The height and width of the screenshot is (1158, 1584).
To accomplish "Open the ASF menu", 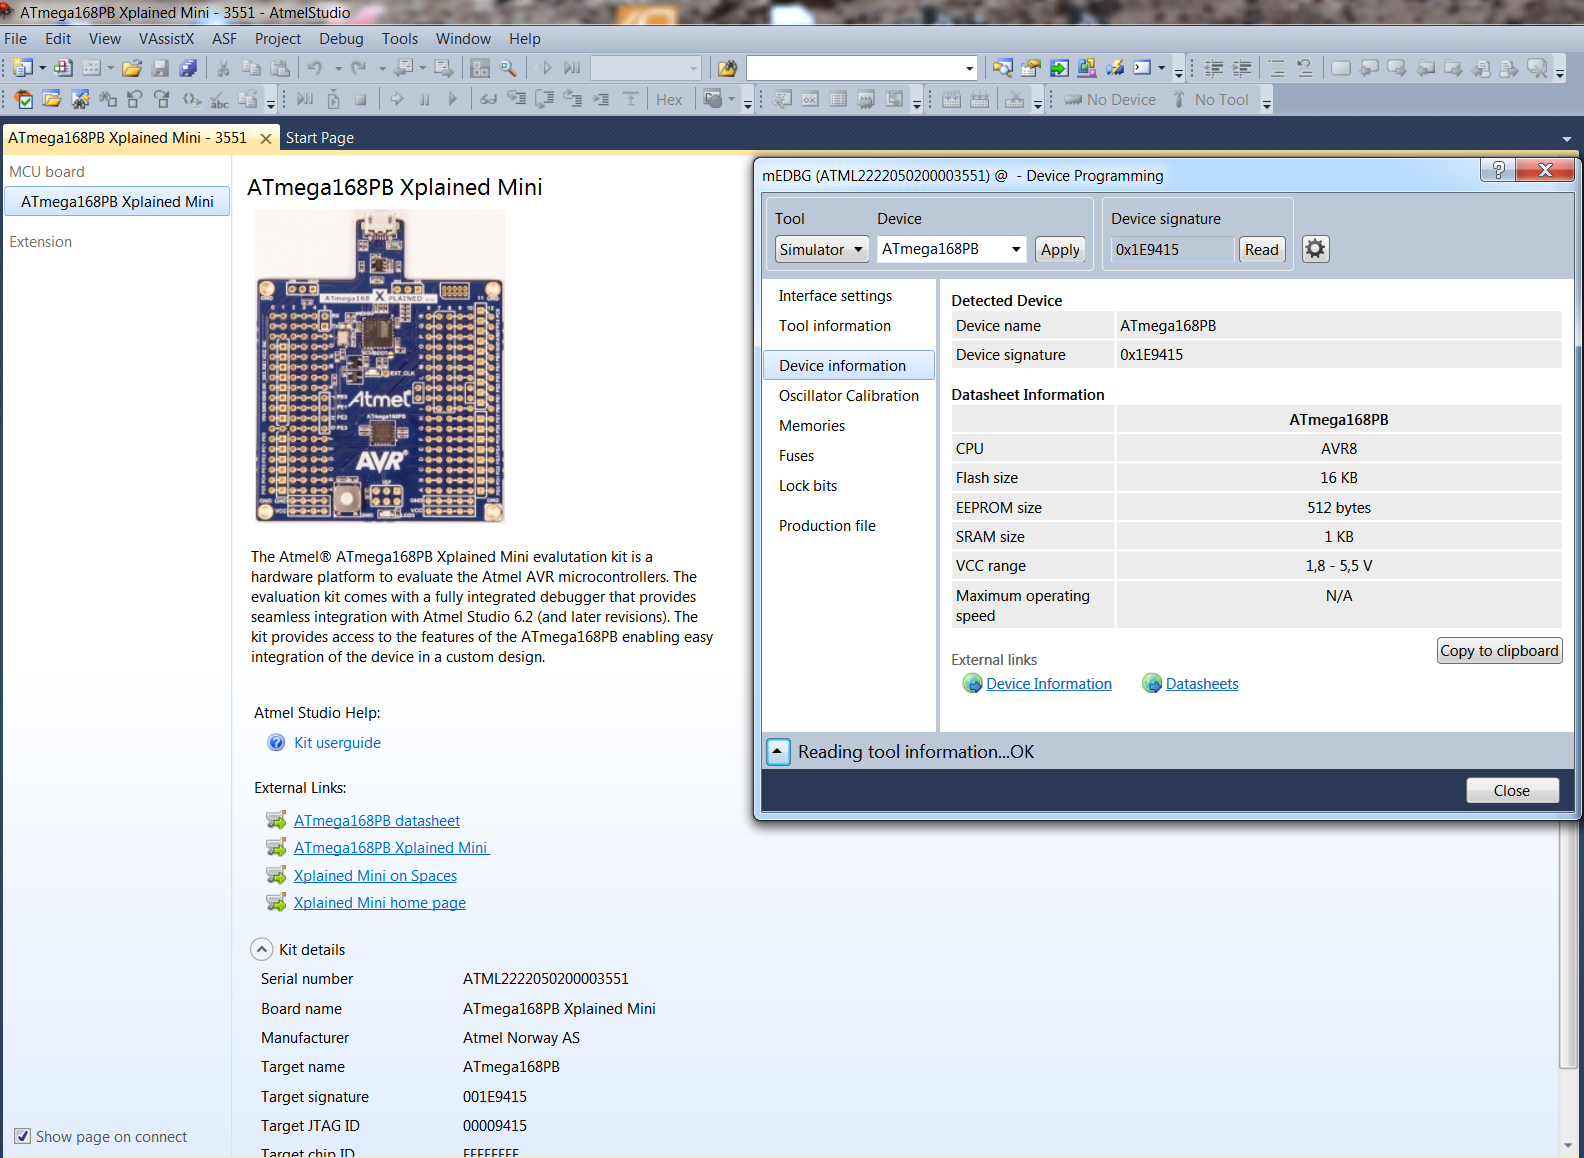I will [224, 39].
